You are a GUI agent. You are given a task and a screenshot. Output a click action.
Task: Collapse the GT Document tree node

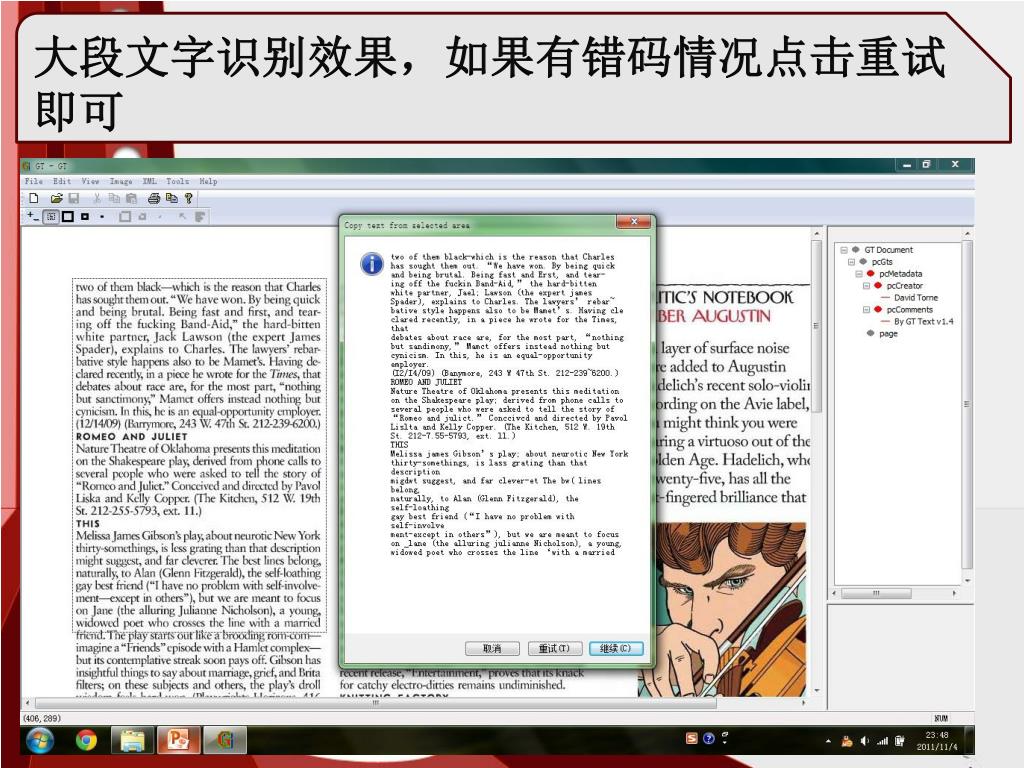pyautogui.click(x=844, y=250)
